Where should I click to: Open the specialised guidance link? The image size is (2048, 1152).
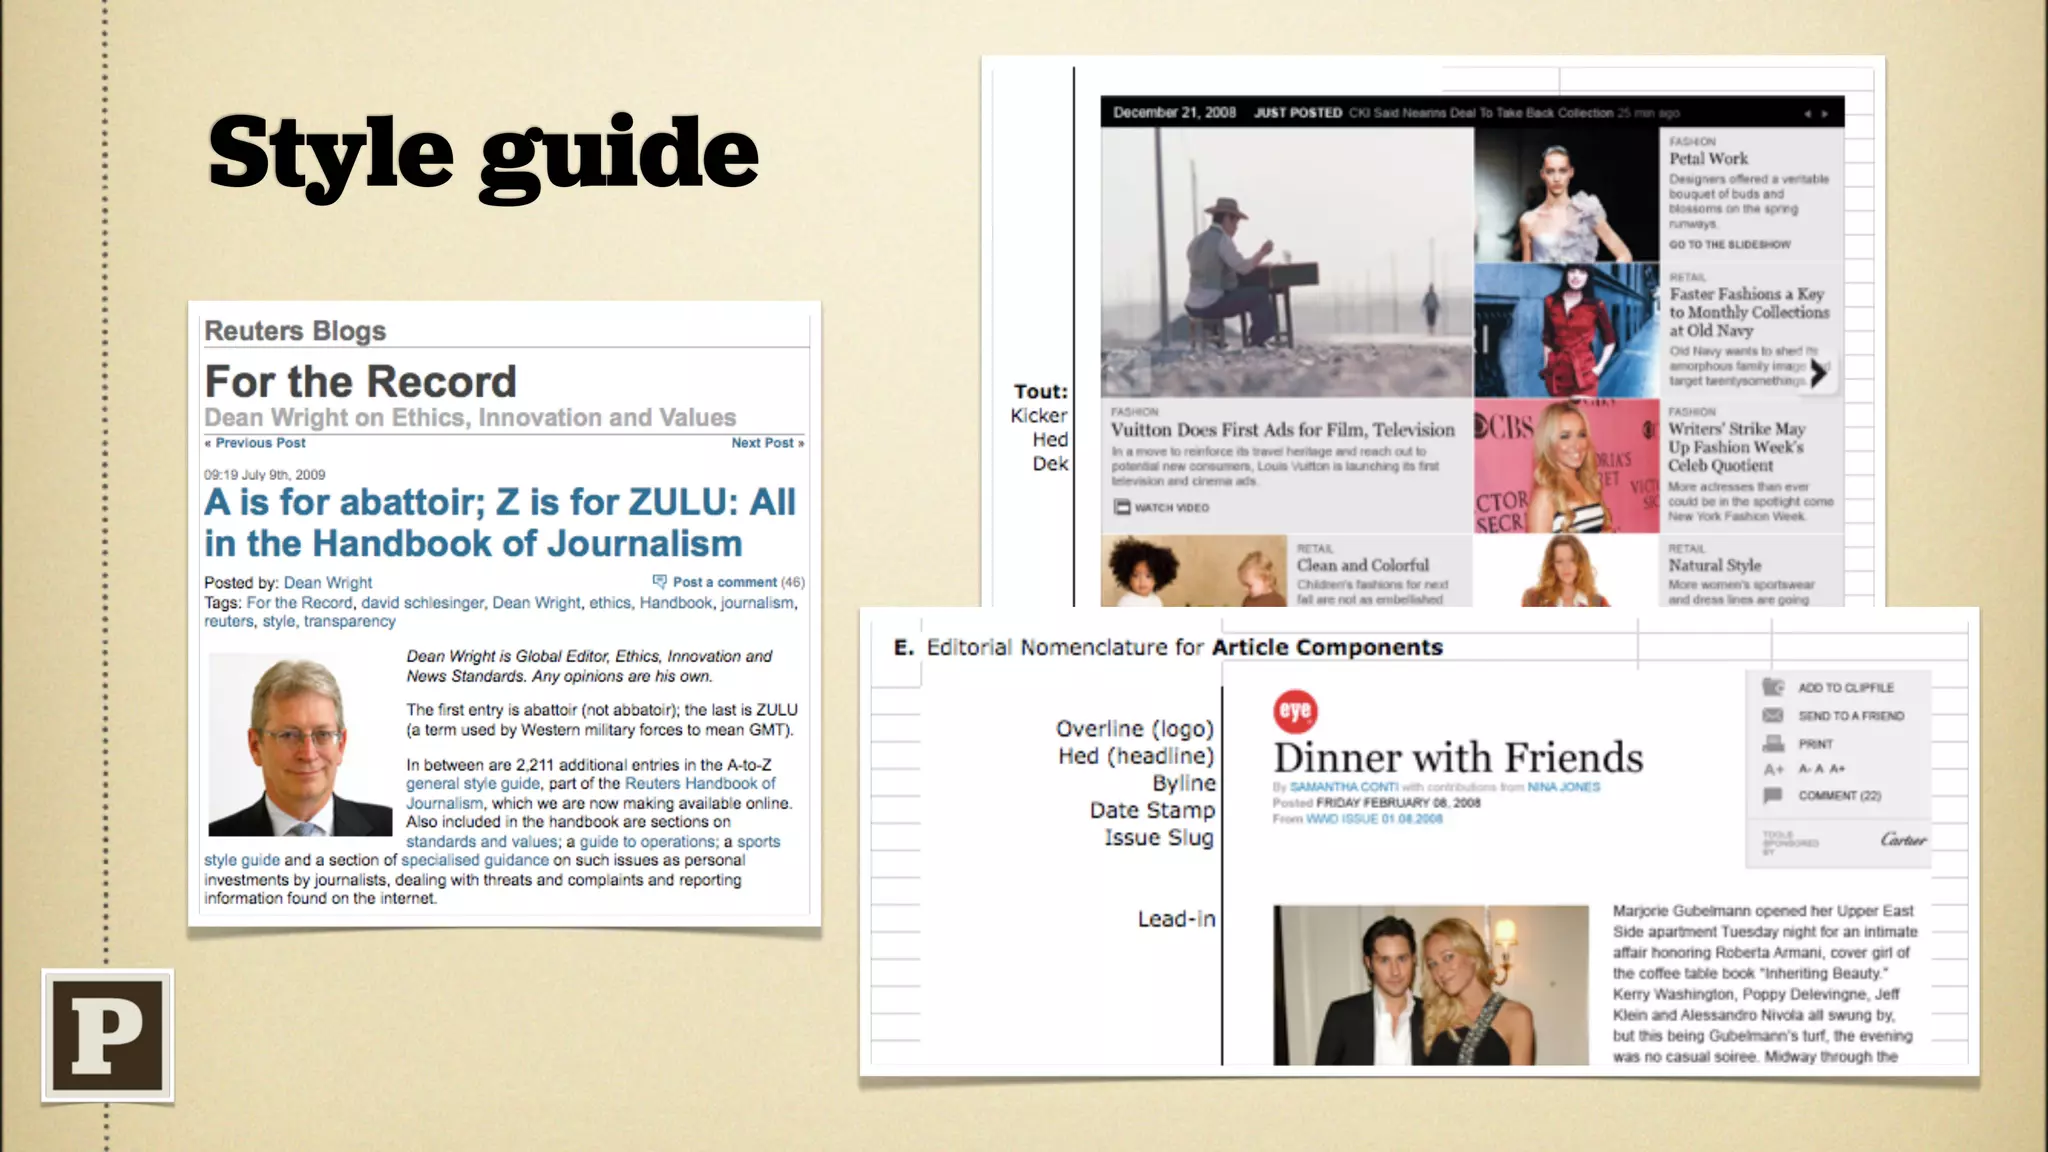pos(475,860)
